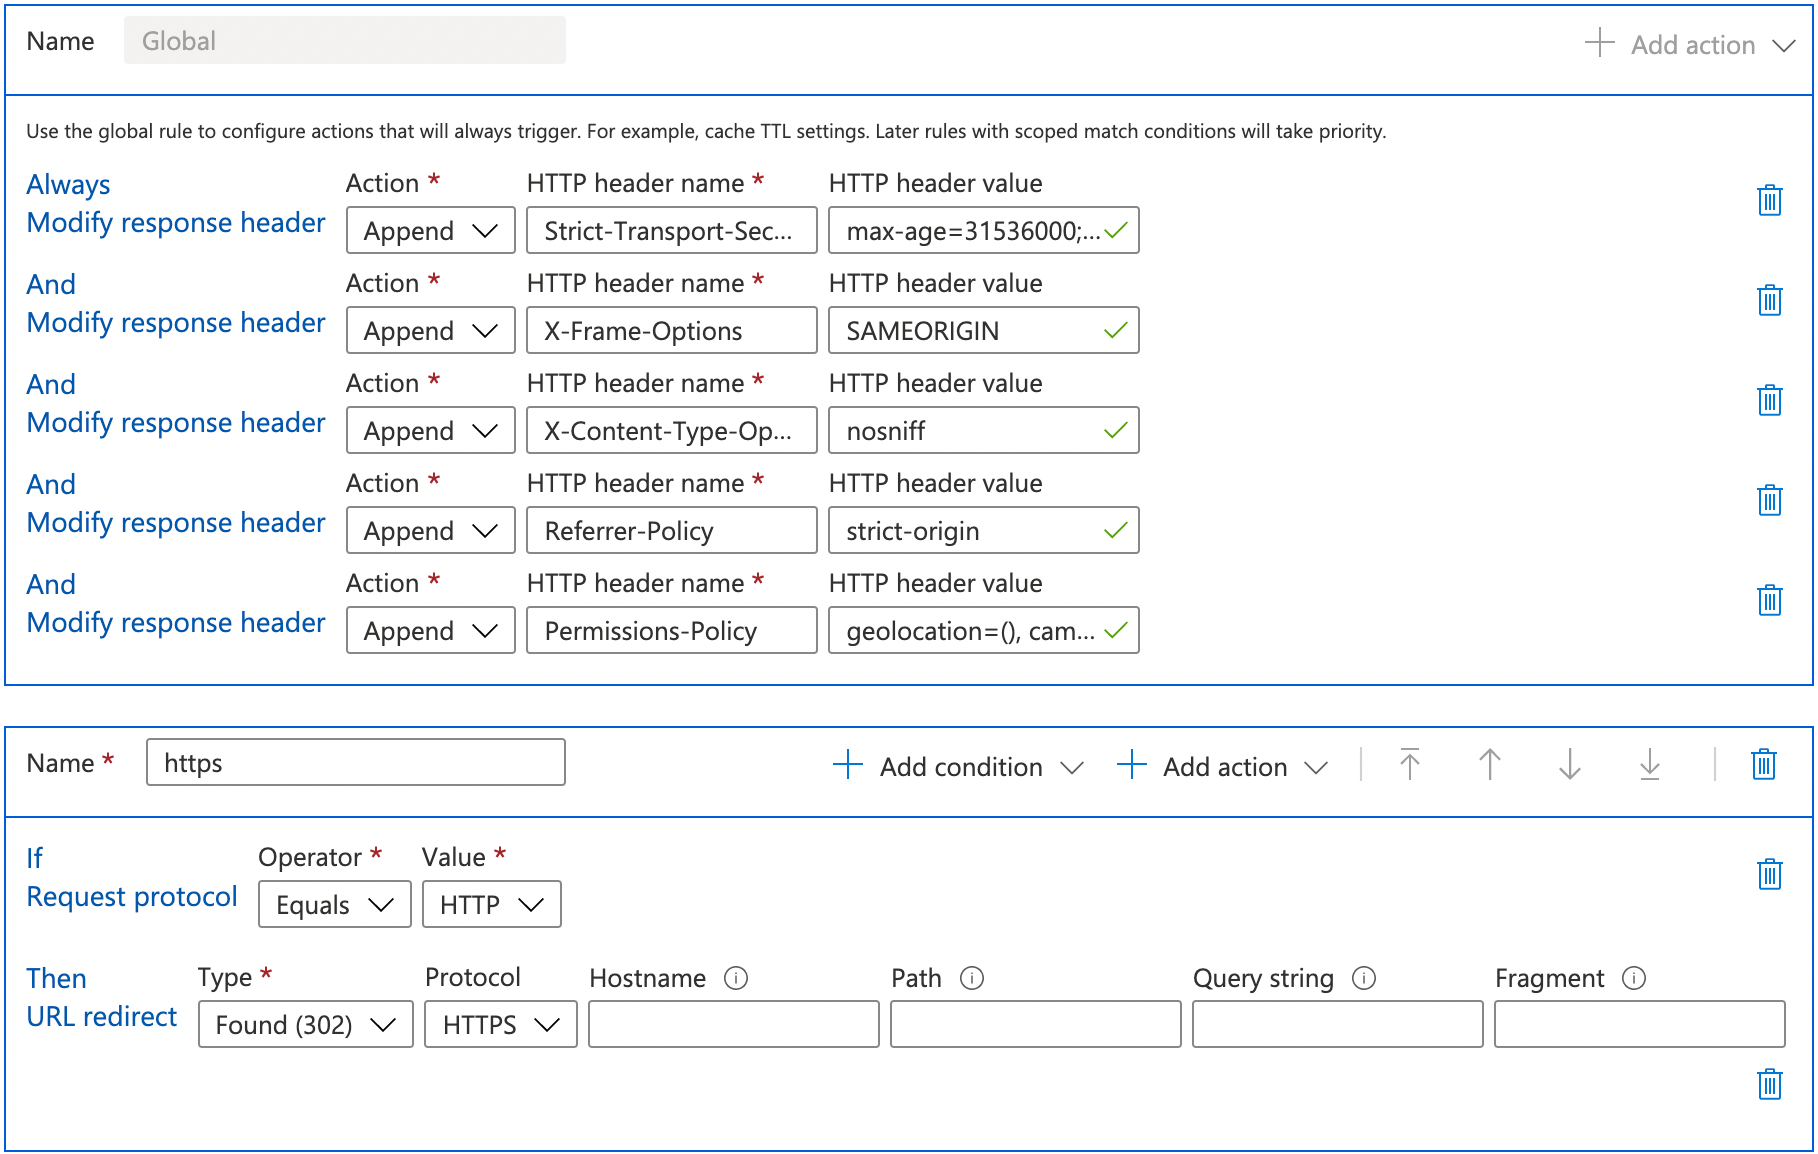The width and height of the screenshot is (1818, 1154).
Task: Open the Add action dropdown on the Global rule
Action: (x=1692, y=44)
